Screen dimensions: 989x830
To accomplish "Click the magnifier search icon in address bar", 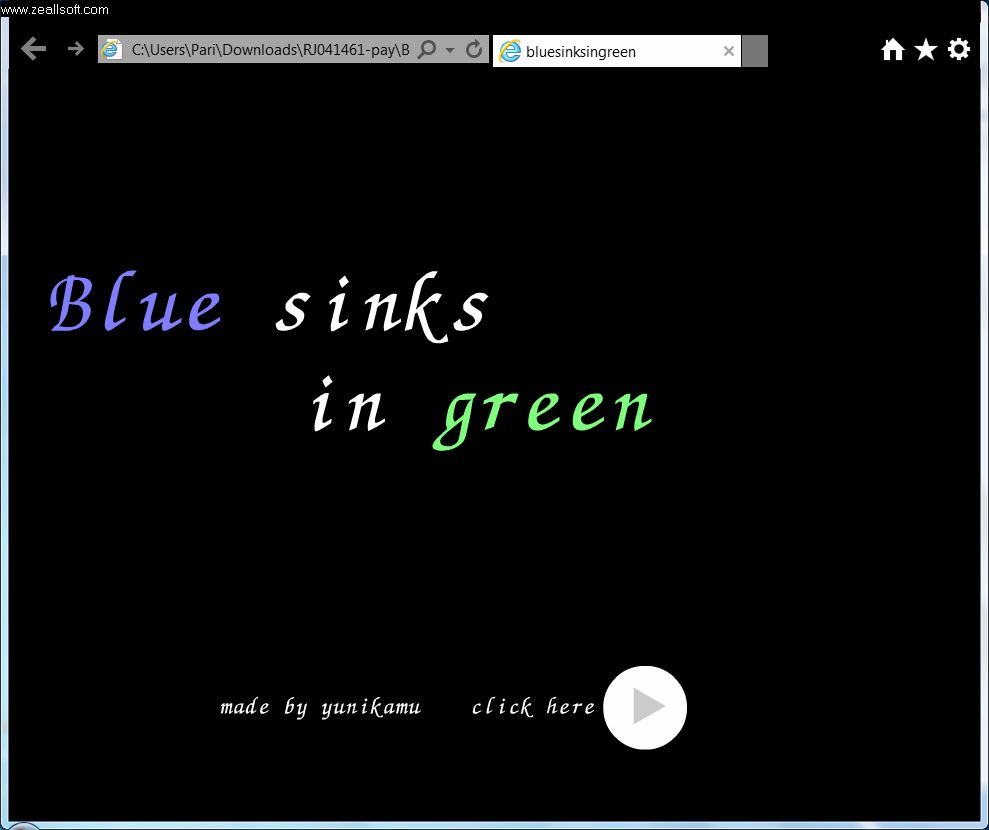I will (427, 50).
